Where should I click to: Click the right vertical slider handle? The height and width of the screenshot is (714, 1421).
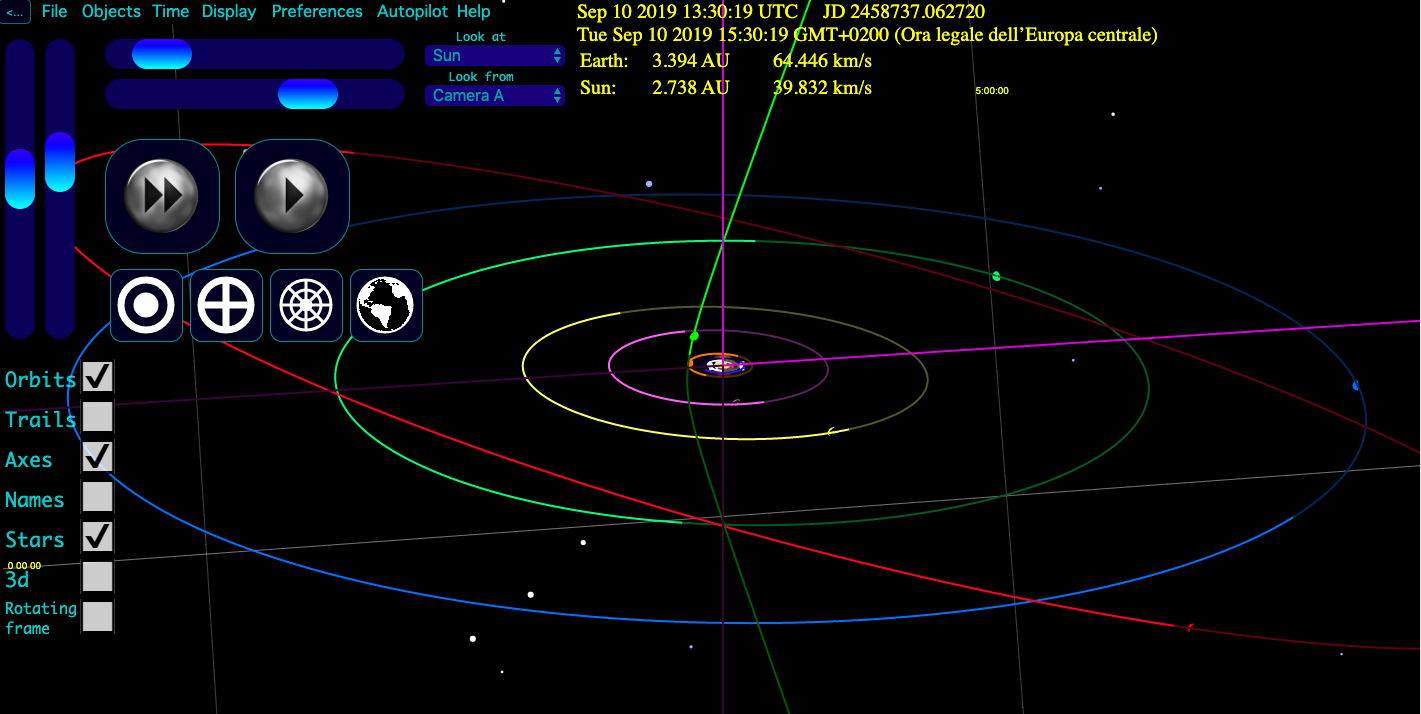point(60,162)
